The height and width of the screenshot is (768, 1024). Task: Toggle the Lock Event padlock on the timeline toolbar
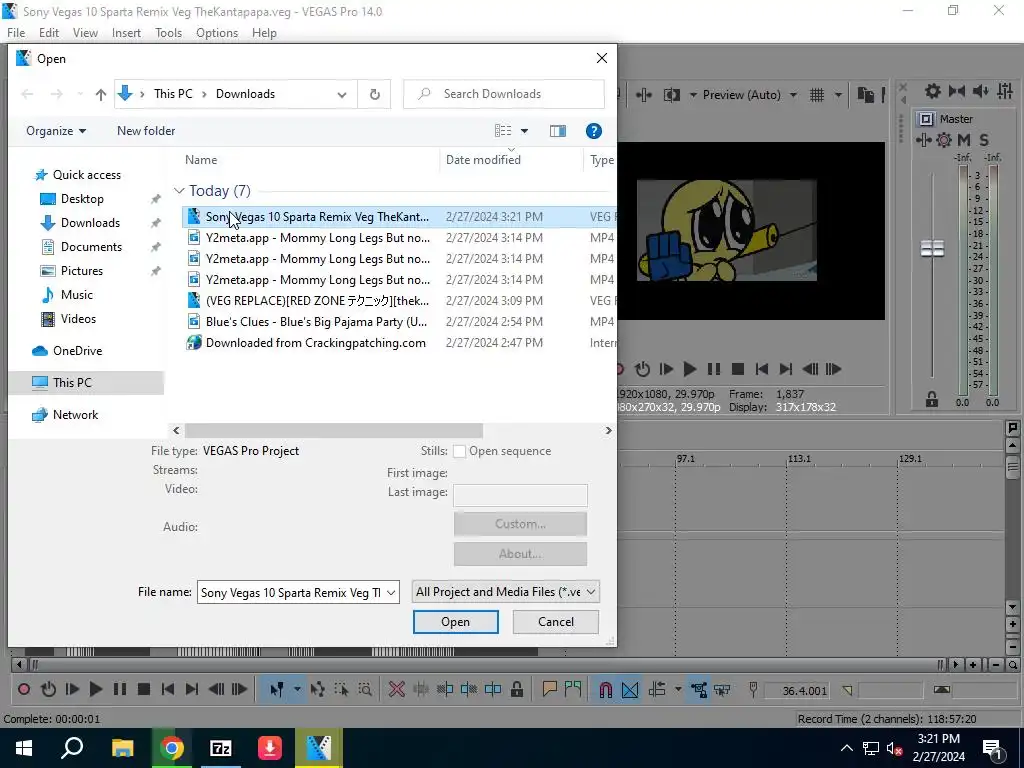(x=517, y=689)
